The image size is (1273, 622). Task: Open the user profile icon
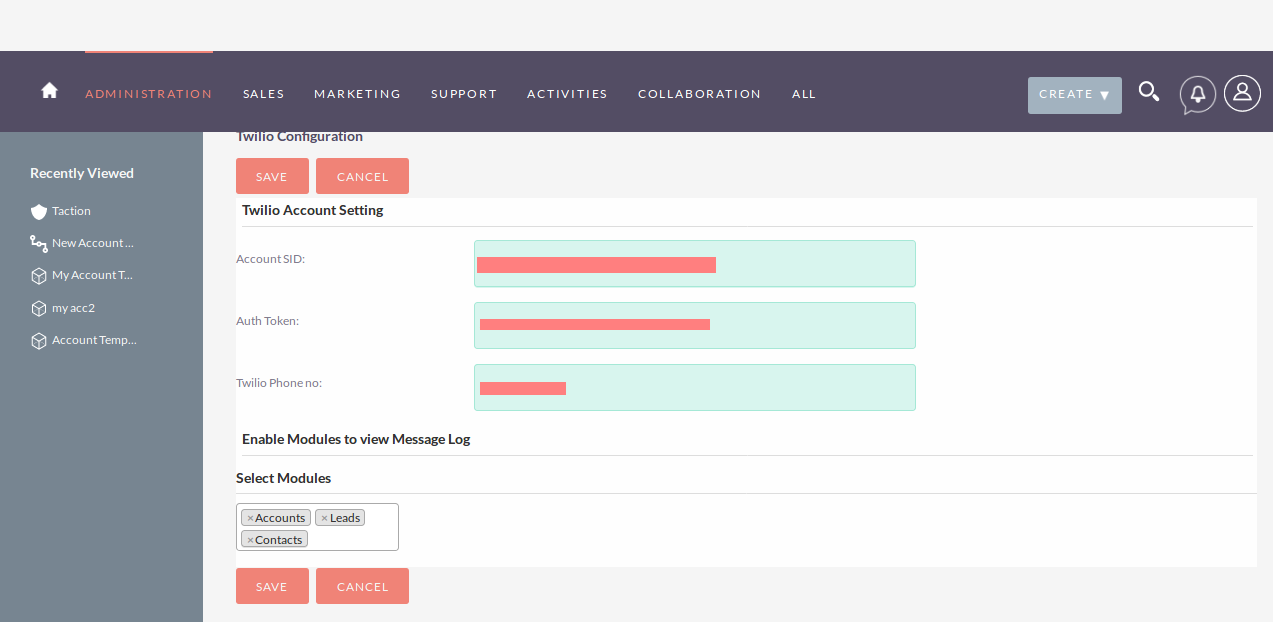coord(1242,93)
